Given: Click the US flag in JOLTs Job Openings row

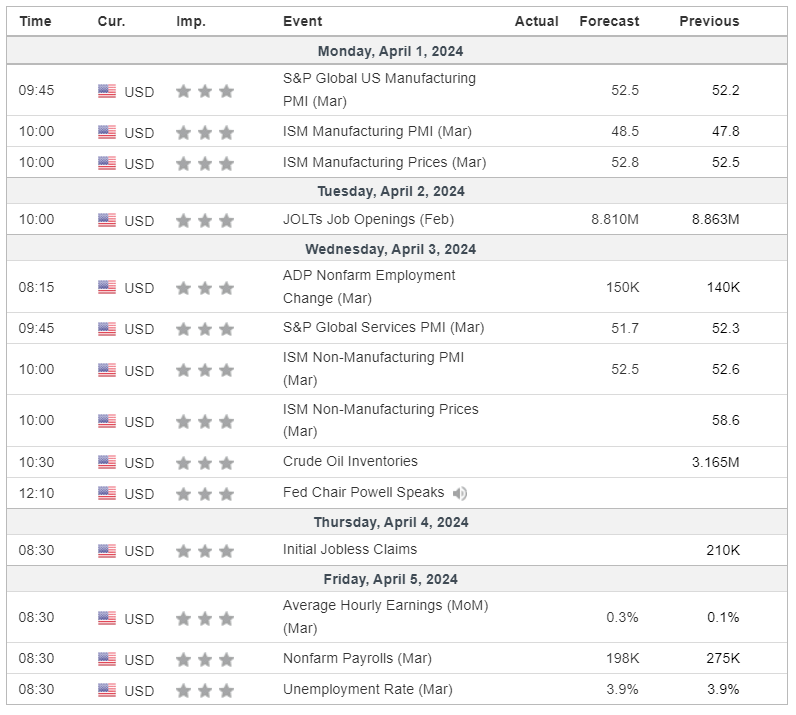Looking at the screenshot, I should click(107, 220).
